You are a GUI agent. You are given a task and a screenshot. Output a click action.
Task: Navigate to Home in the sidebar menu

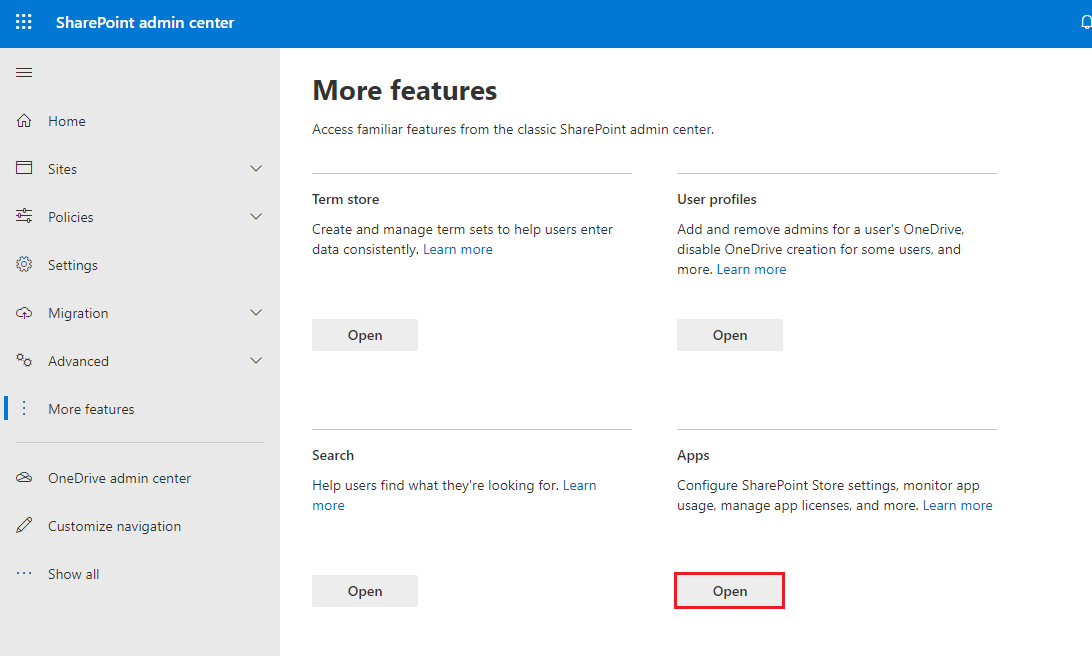pyautogui.click(x=68, y=120)
